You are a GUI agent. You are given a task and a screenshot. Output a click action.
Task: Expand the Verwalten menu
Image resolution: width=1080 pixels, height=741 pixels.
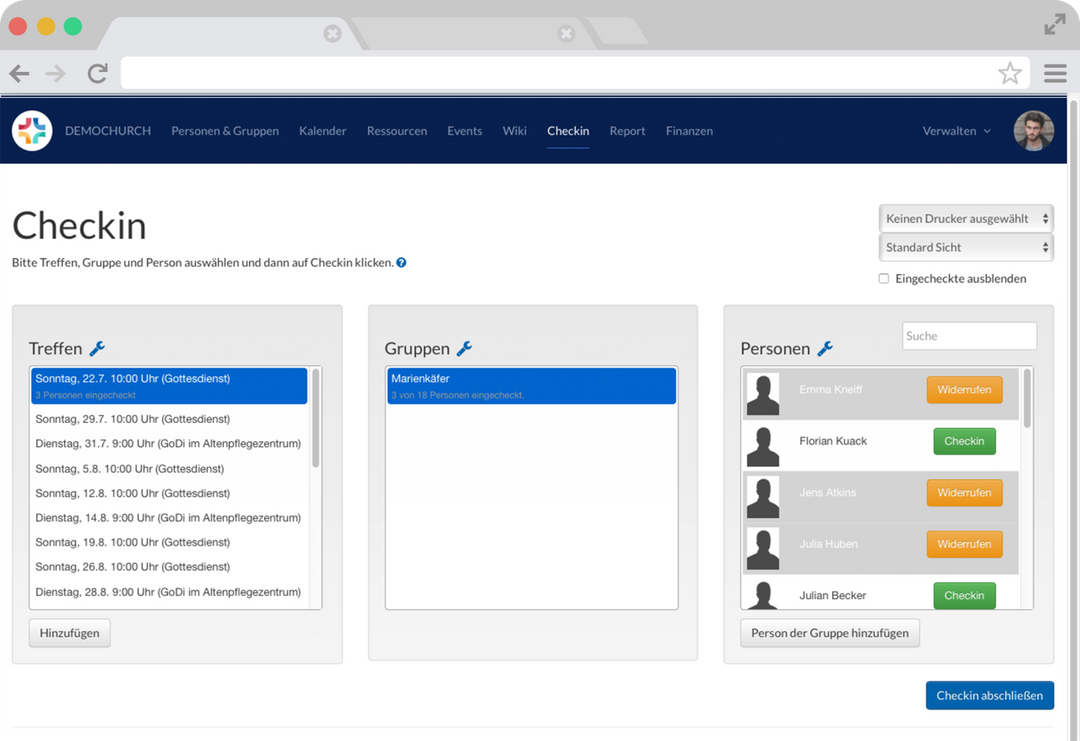[956, 131]
